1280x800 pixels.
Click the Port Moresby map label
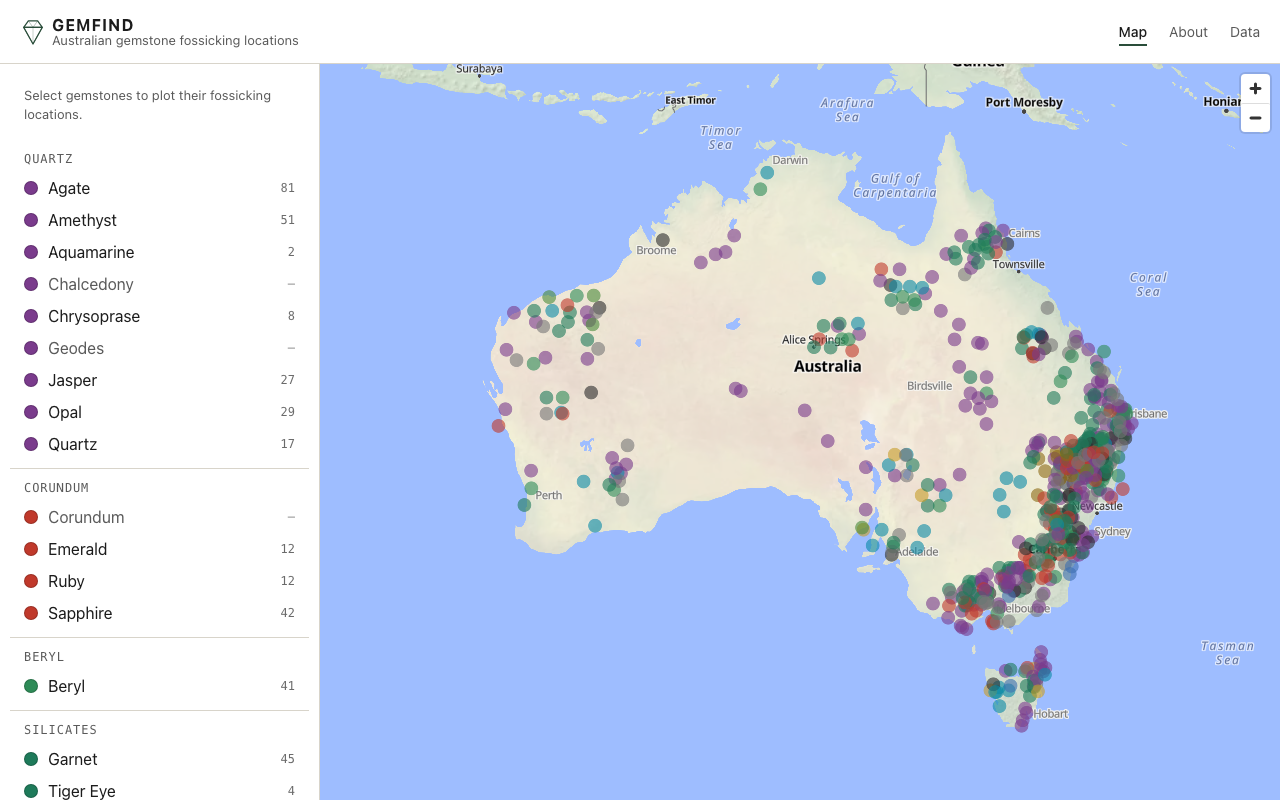point(1024,102)
